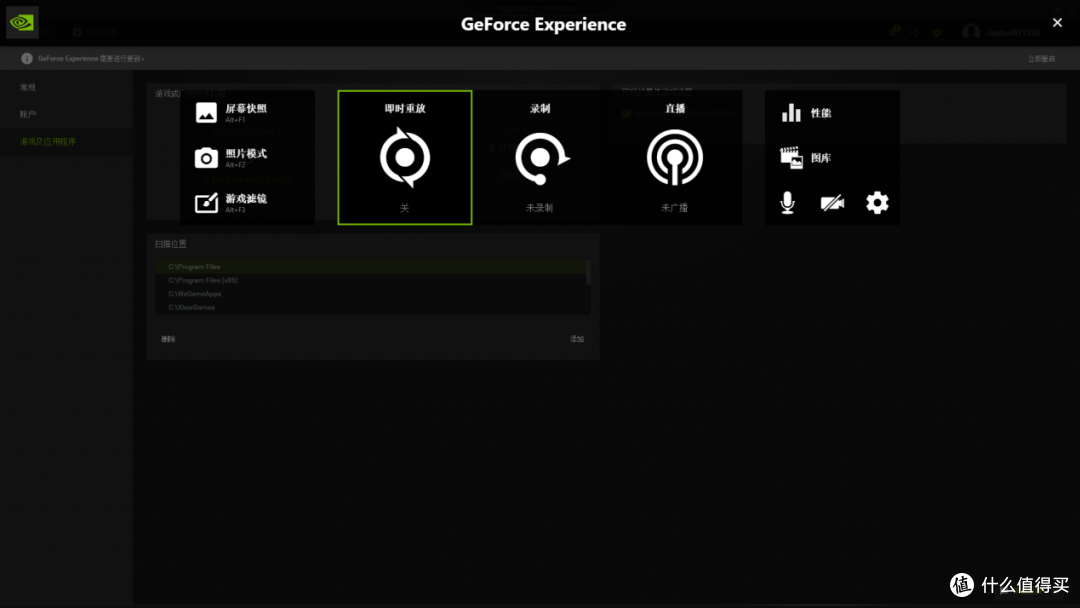Click 添加 to add a scan location
The image size is (1080, 608).
(x=578, y=339)
